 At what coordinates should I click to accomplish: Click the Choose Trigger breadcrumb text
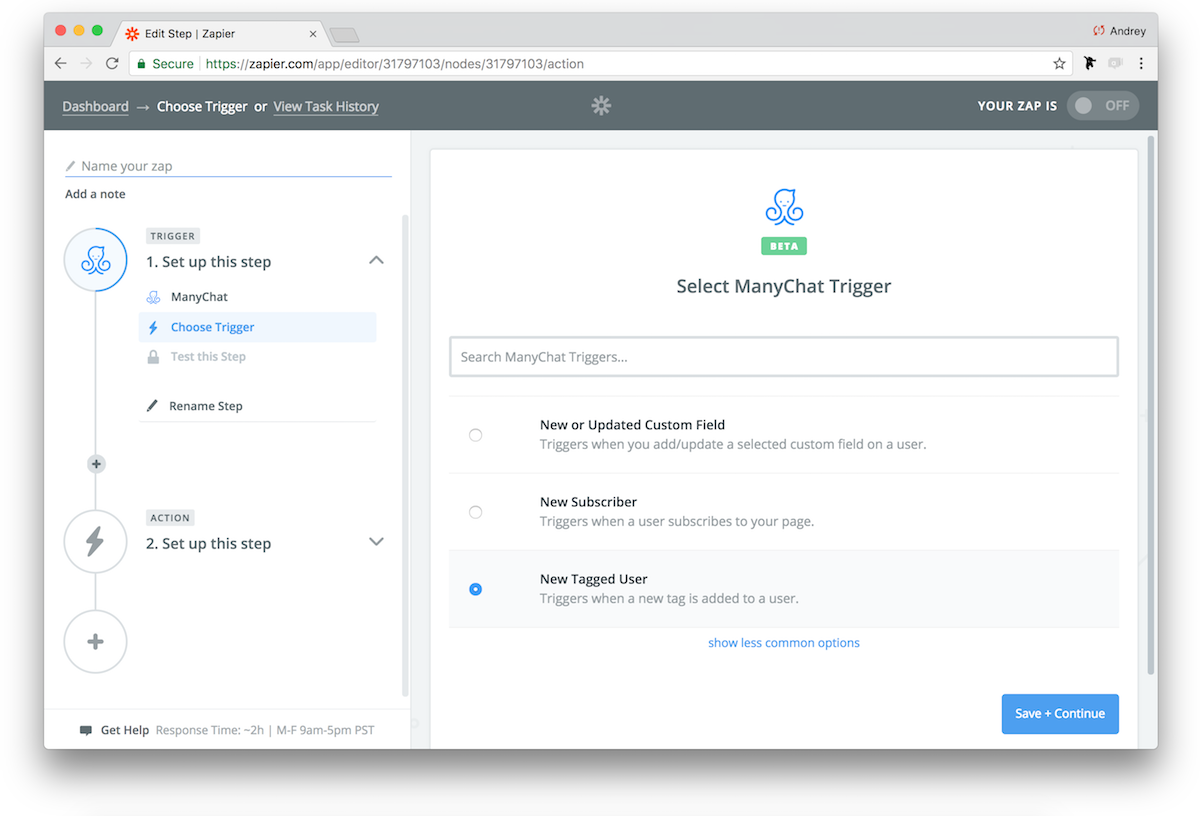202,106
